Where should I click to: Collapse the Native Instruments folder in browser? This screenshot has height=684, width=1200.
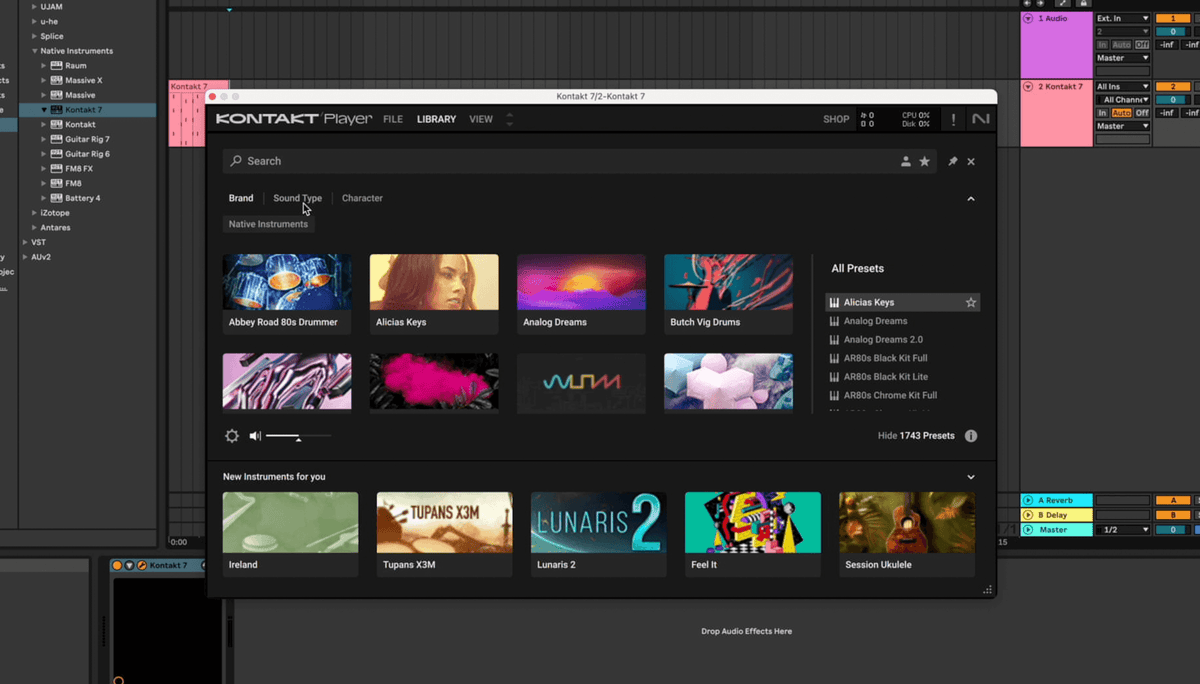[x=35, y=51]
